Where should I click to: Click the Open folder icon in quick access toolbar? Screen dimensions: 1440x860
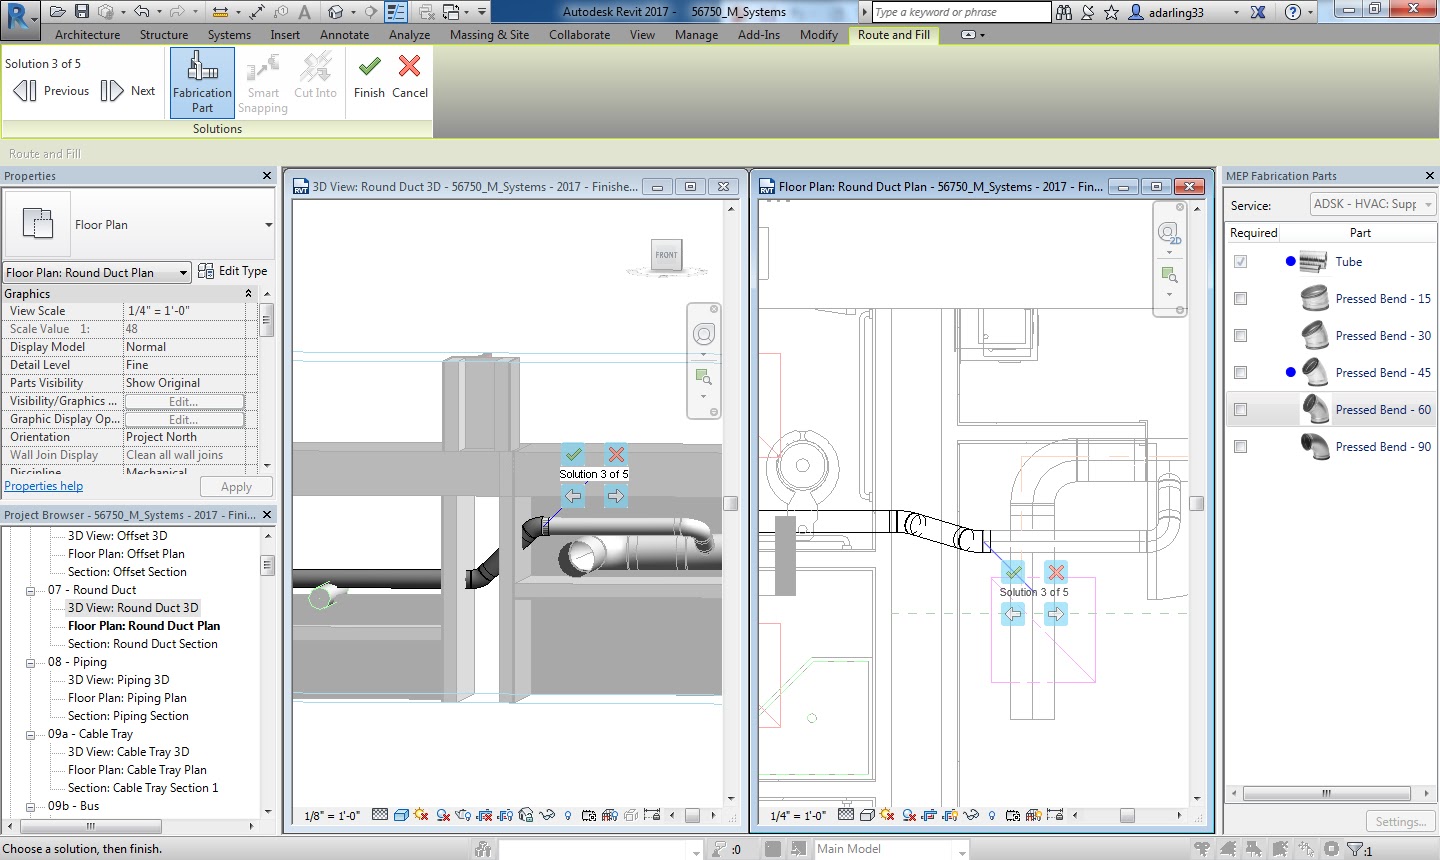58,12
